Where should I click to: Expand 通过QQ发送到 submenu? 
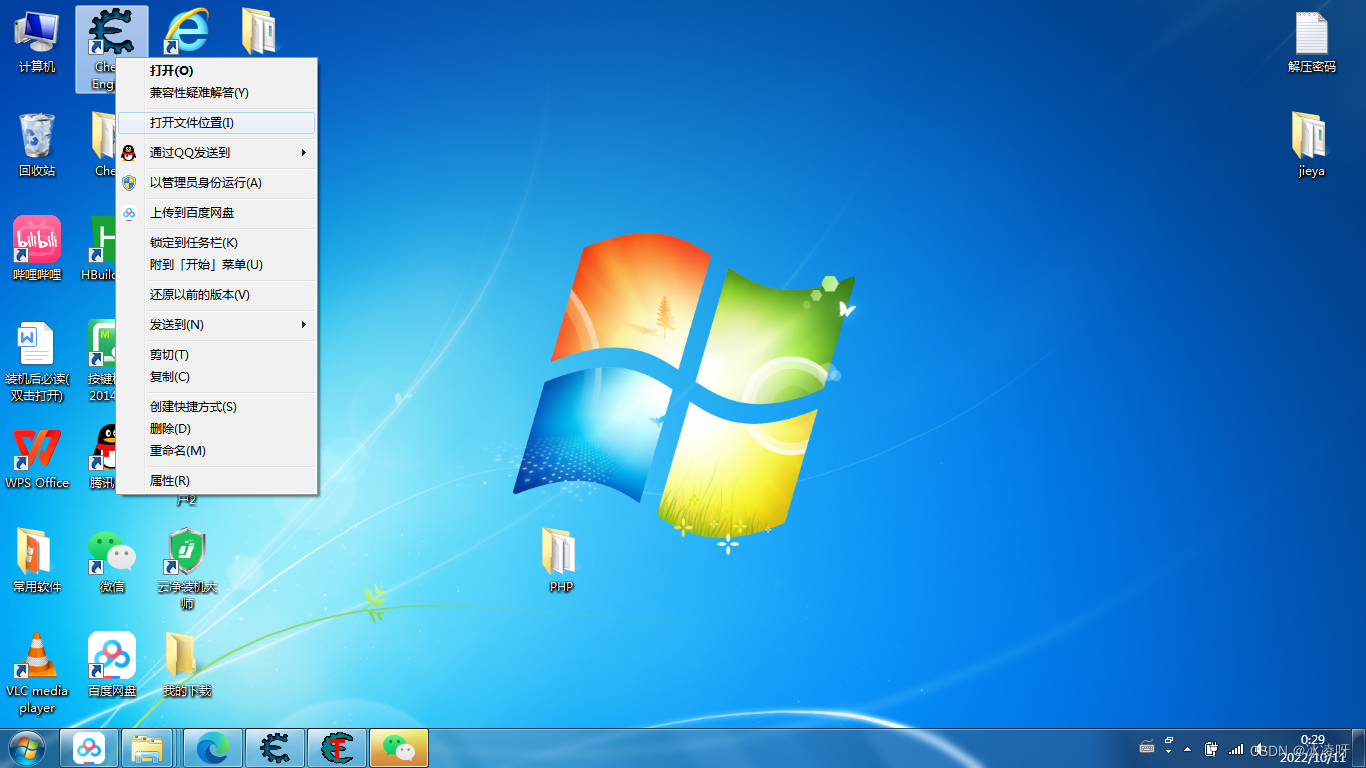point(217,153)
